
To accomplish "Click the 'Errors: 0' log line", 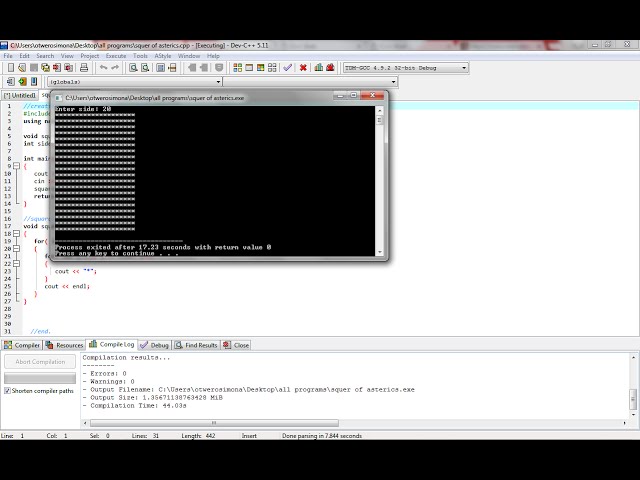I will pos(104,373).
